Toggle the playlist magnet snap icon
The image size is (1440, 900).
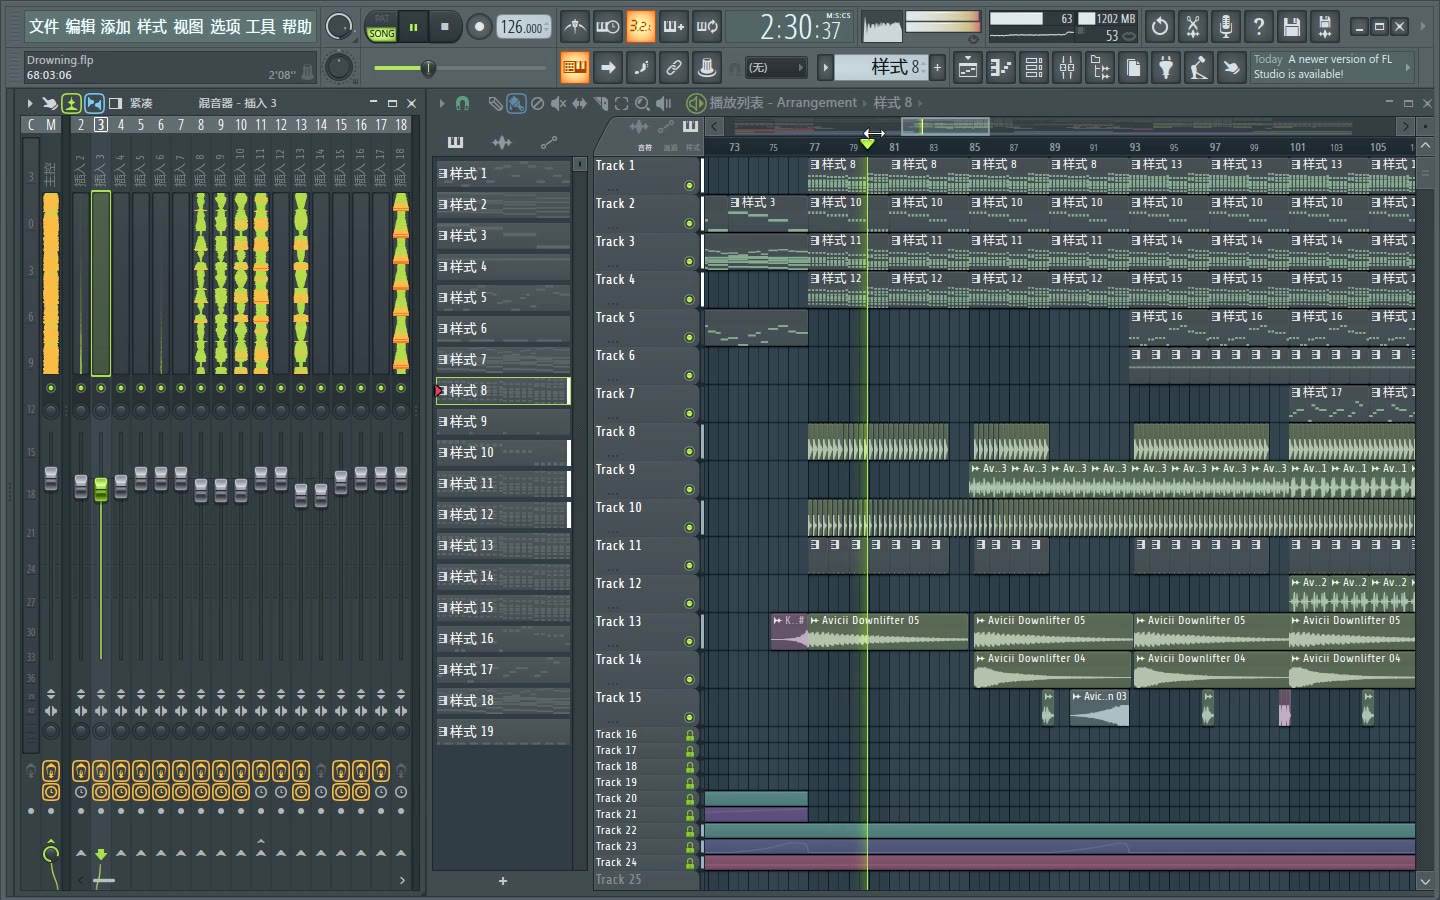pos(462,103)
